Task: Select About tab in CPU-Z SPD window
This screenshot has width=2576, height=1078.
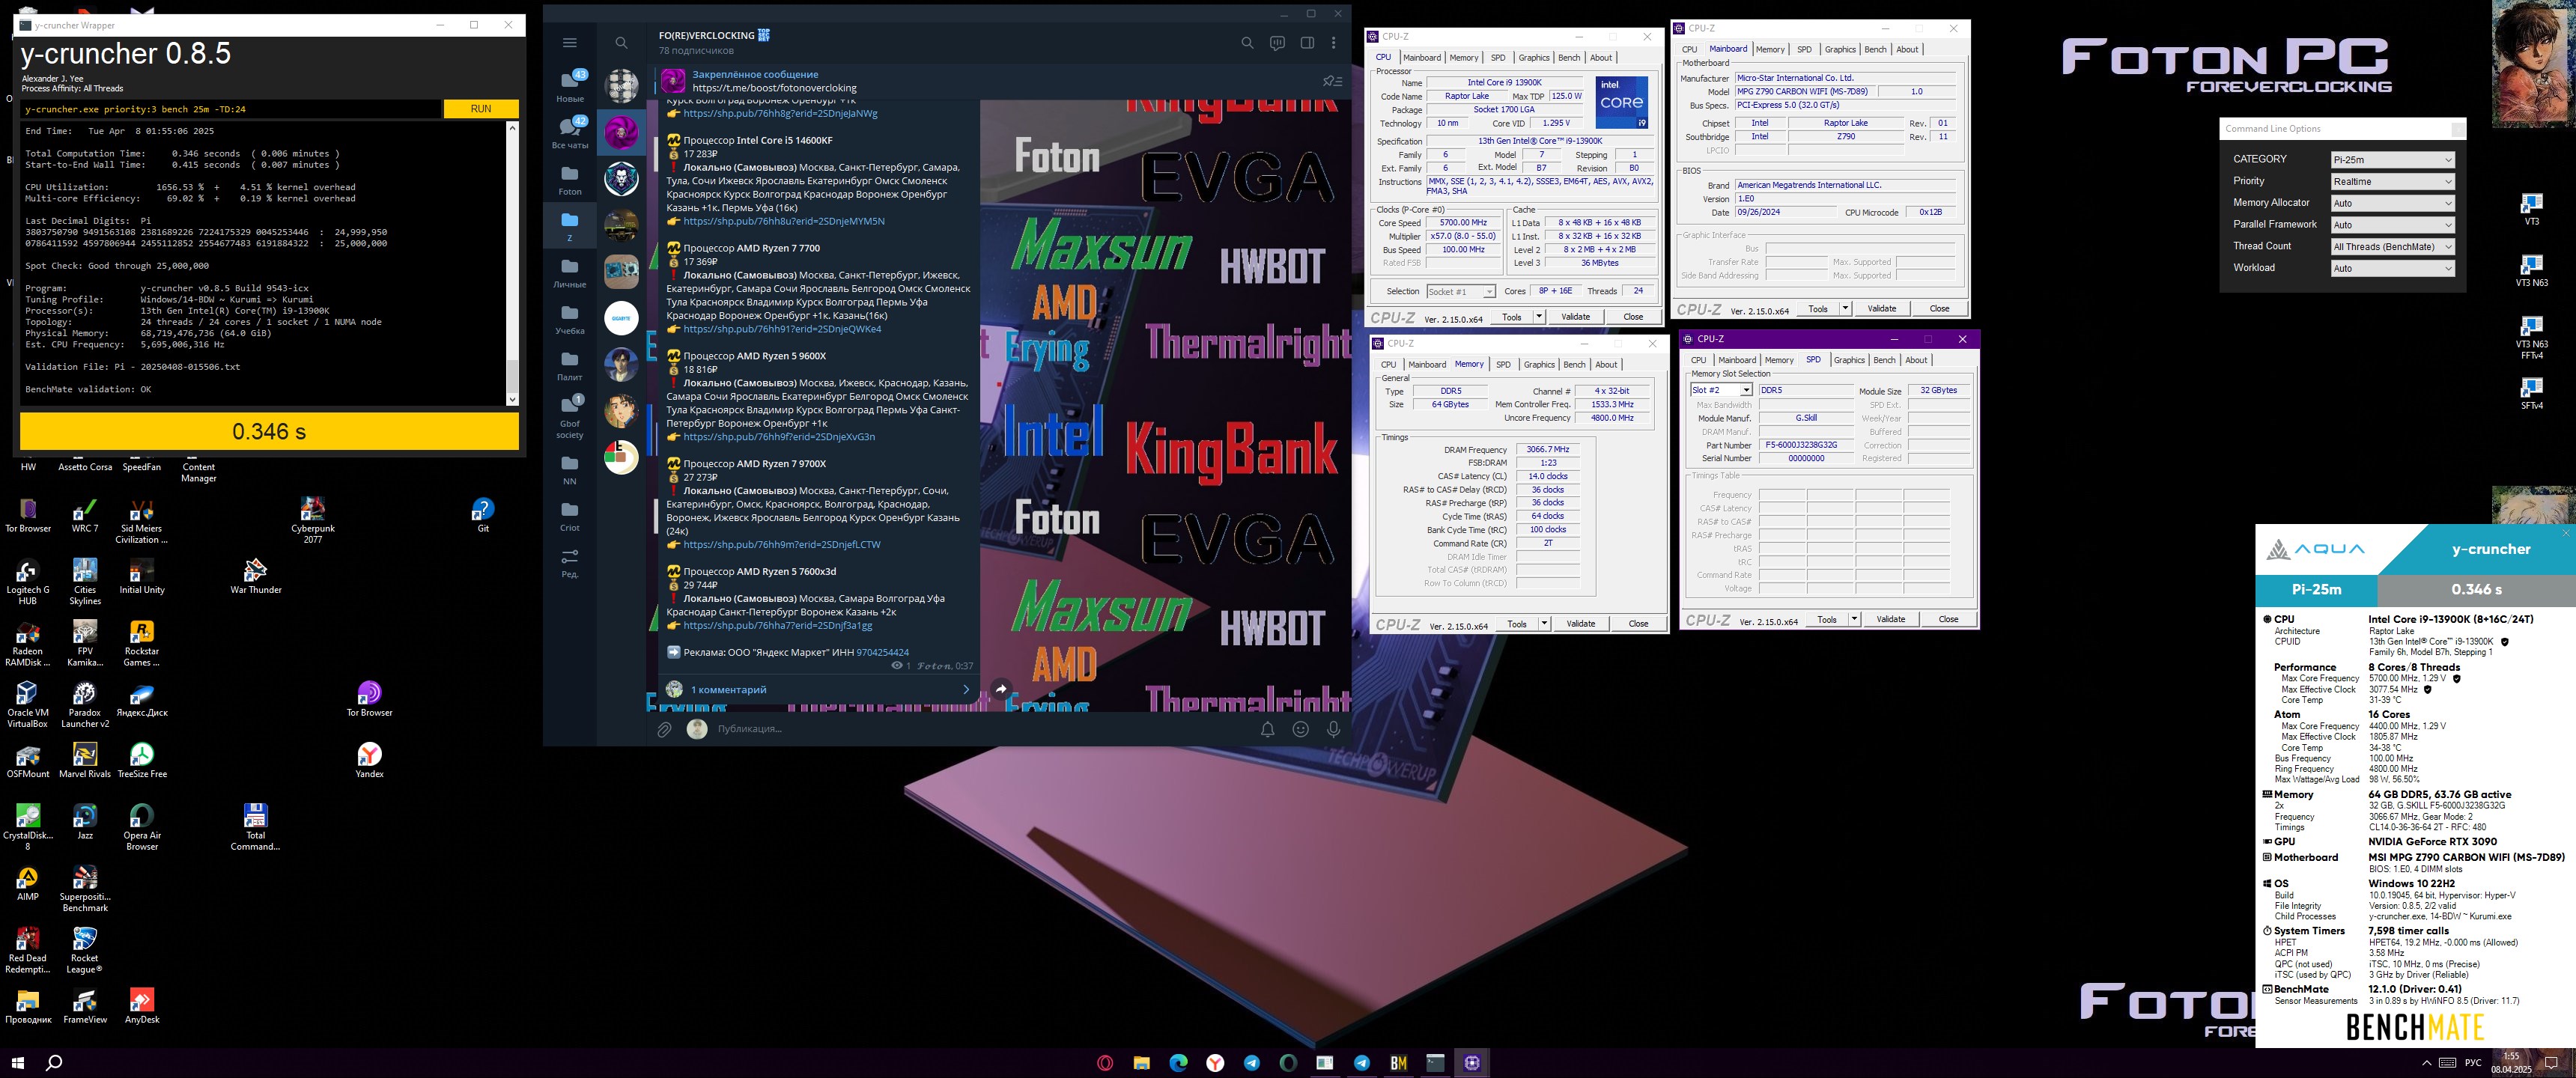Action: (1916, 360)
